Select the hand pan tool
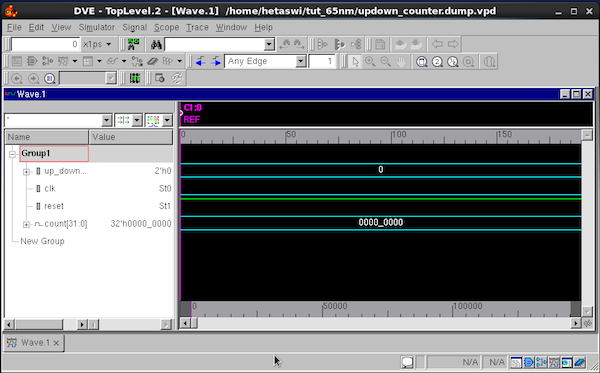This screenshot has height=373, width=600. (401, 61)
